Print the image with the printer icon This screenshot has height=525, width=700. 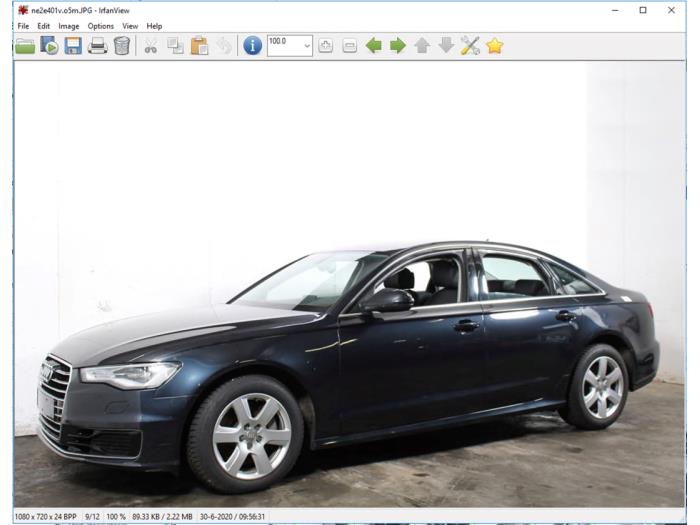click(x=97, y=46)
